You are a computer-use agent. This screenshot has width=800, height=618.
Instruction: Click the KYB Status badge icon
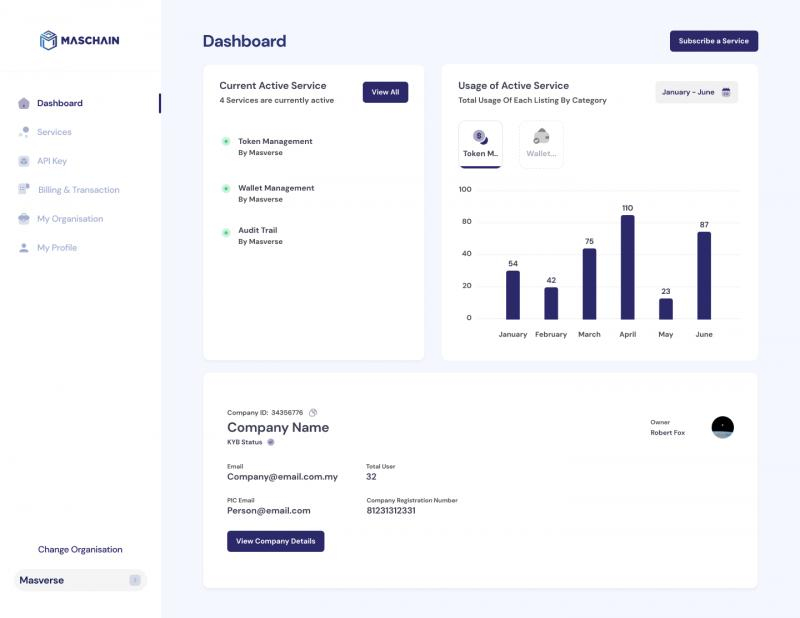tap(270, 442)
